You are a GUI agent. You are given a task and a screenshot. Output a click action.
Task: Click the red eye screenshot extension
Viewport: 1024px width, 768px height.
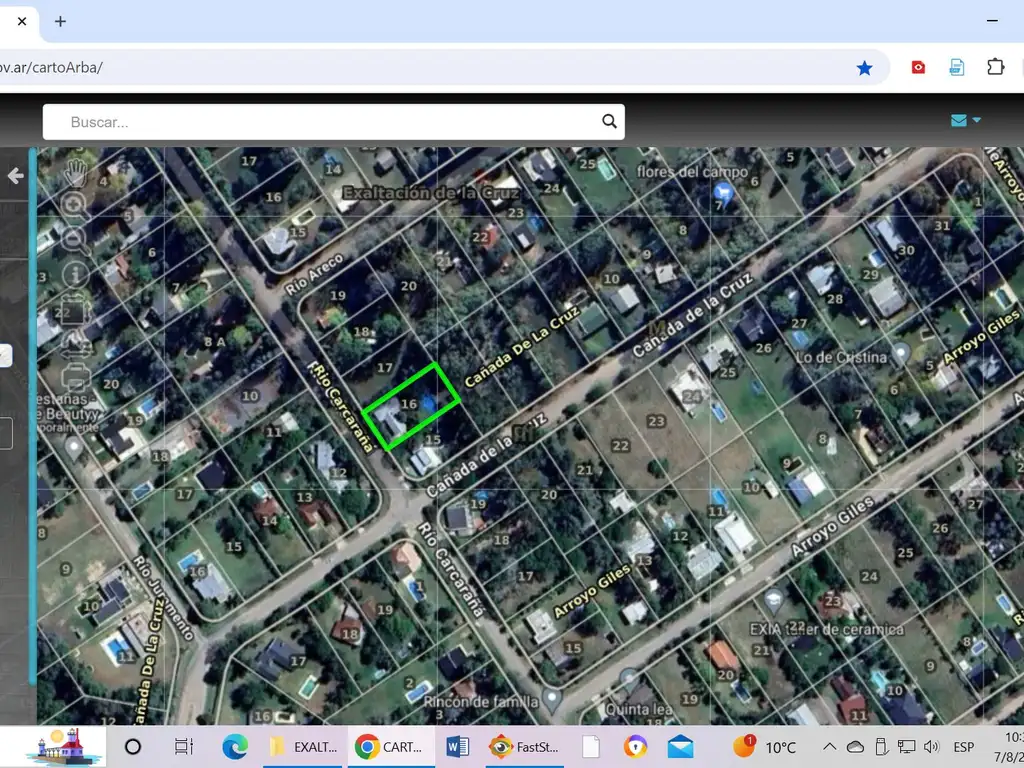(x=918, y=68)
